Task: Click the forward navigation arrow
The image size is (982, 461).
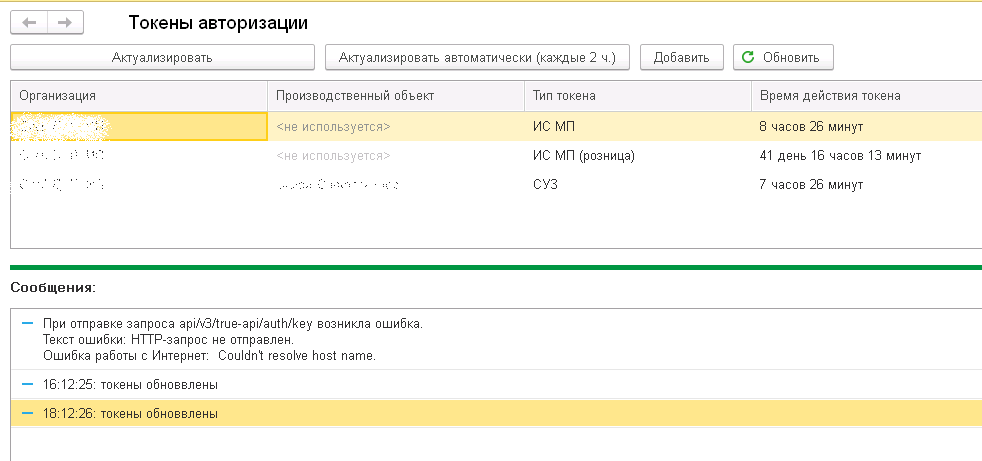Action: pos(65,21)
